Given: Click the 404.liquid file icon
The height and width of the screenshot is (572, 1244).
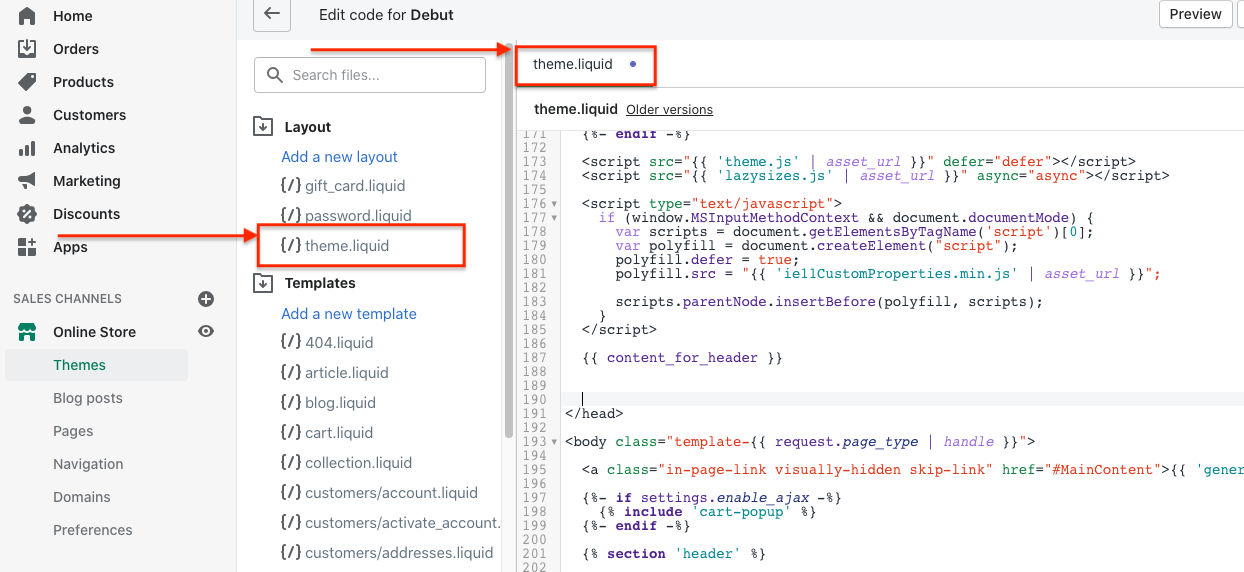Looking at the screenshot, I should click(x=291, y=342).
